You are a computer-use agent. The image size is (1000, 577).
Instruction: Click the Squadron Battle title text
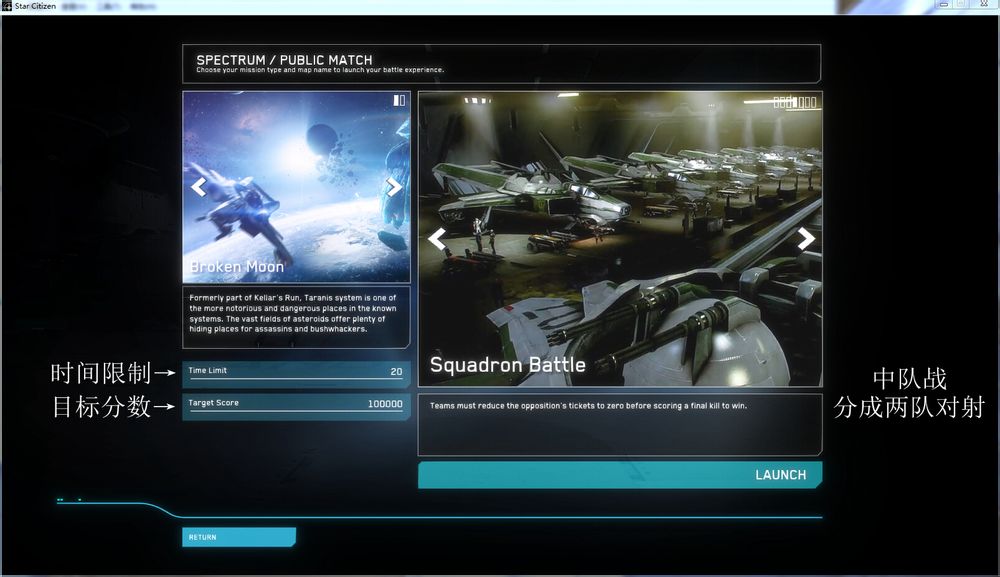508,365
